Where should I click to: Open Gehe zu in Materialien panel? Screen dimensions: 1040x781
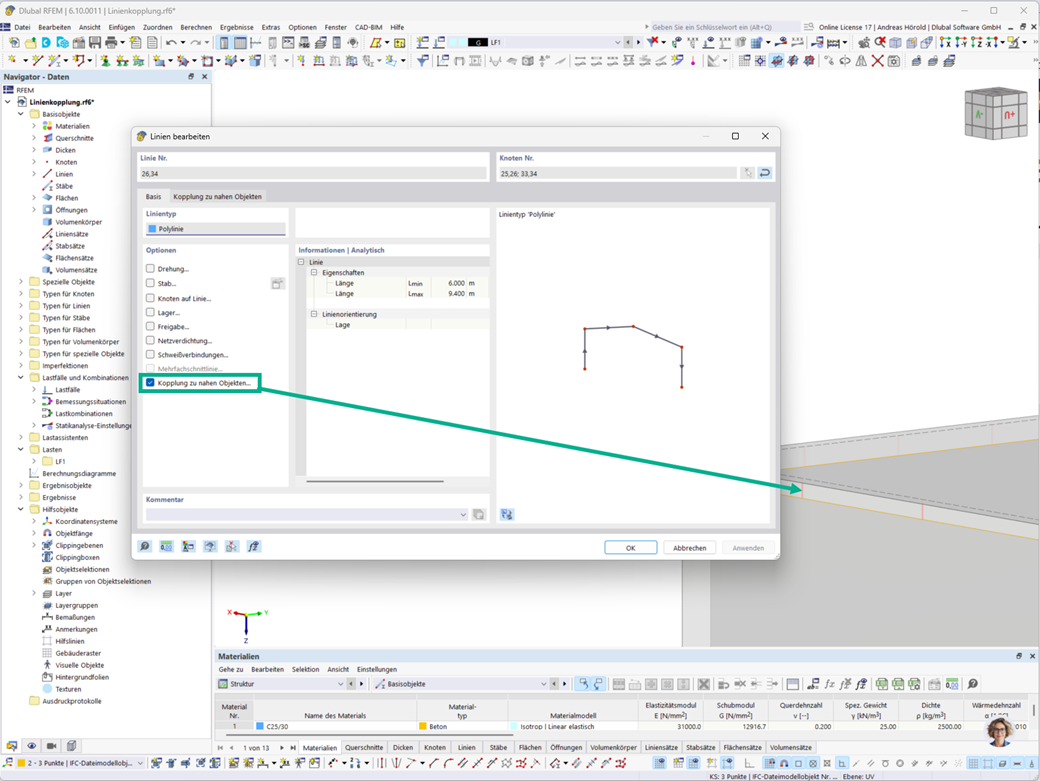pyautogui.click(x=231, y=669)
